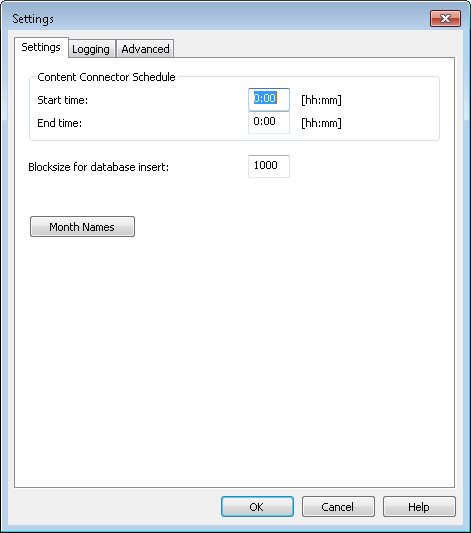Click the Content Connector Schedule heading
Image resolution: width=471 pixels, height=533 pixels.
pos(106,77)
